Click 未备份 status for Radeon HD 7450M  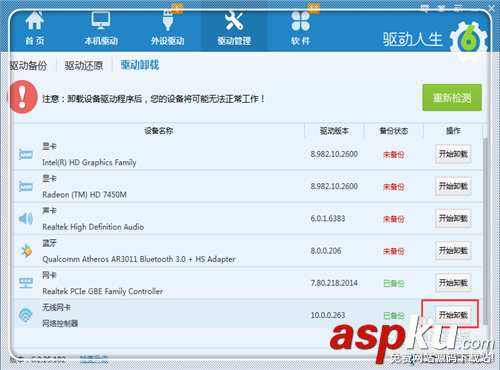[x=394, y=187]
